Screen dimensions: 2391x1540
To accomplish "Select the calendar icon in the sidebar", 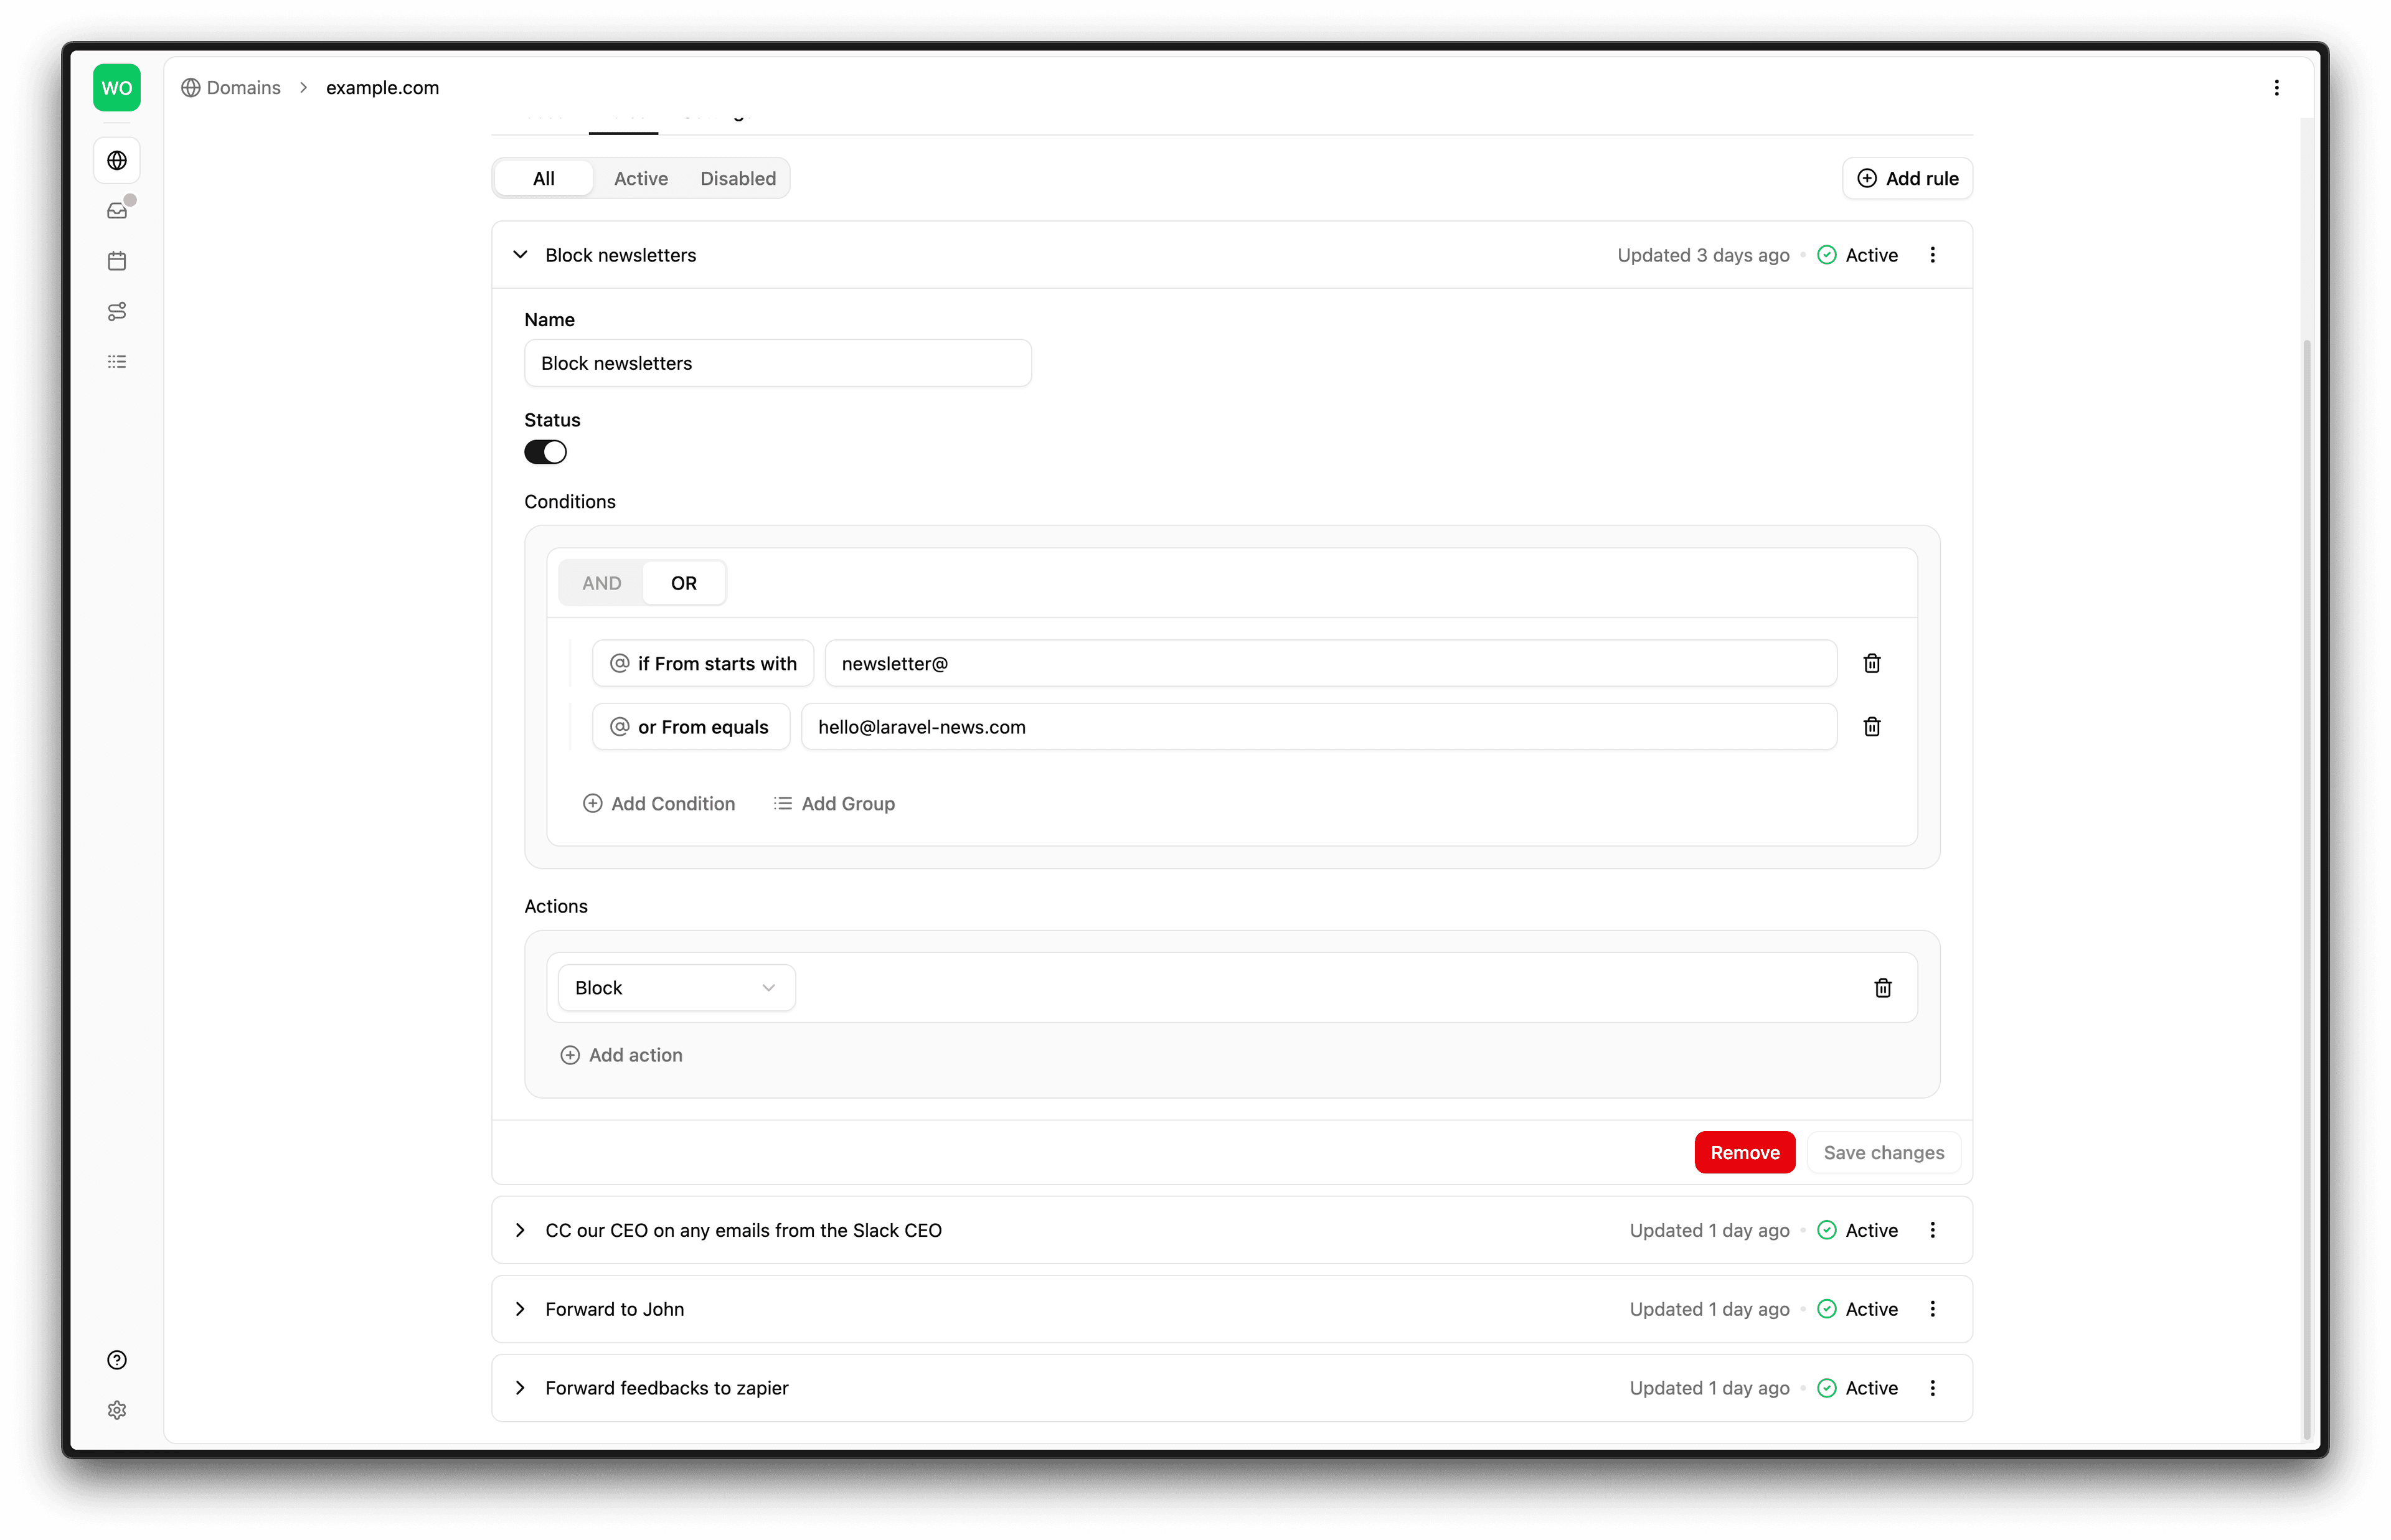I will (x=117, y=261).
